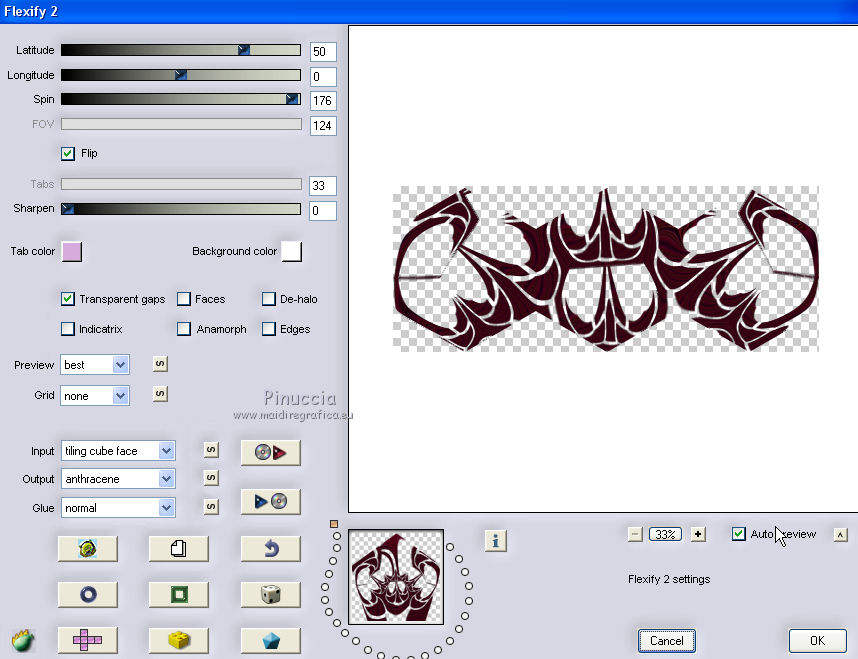Click the Sharpen value field

[323, 211]
